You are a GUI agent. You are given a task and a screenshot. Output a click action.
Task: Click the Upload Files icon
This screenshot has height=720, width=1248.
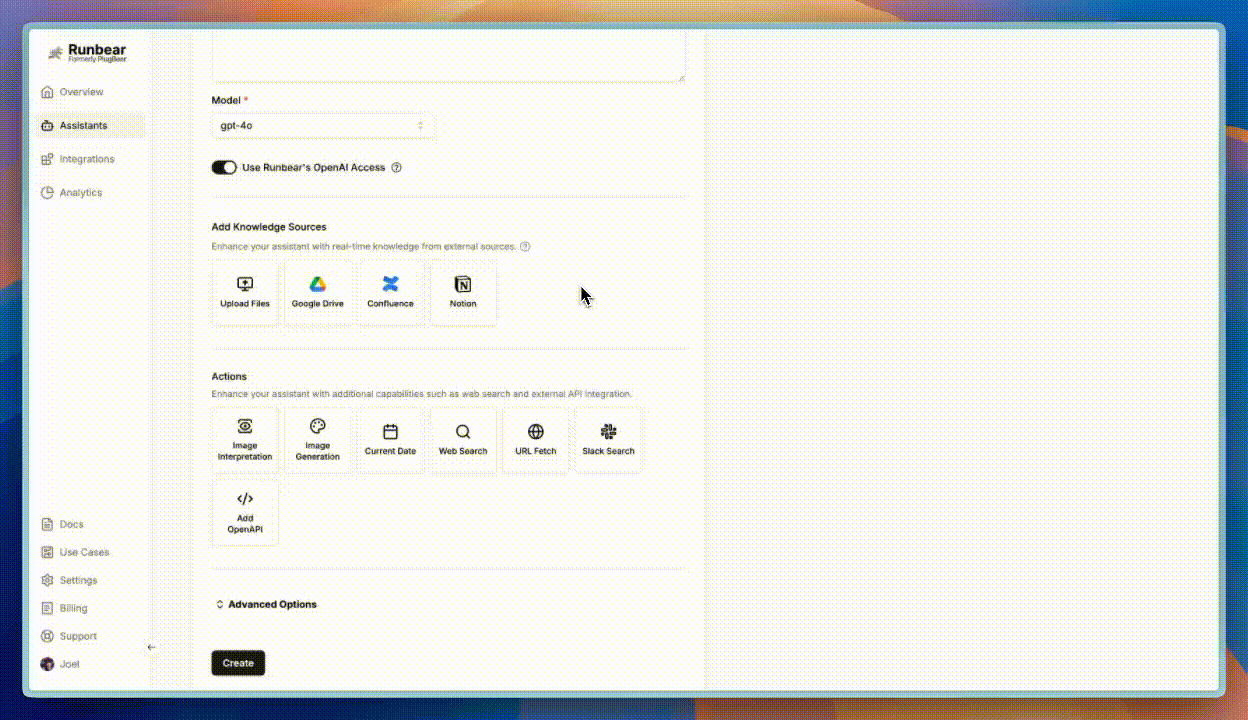[245, 292]
